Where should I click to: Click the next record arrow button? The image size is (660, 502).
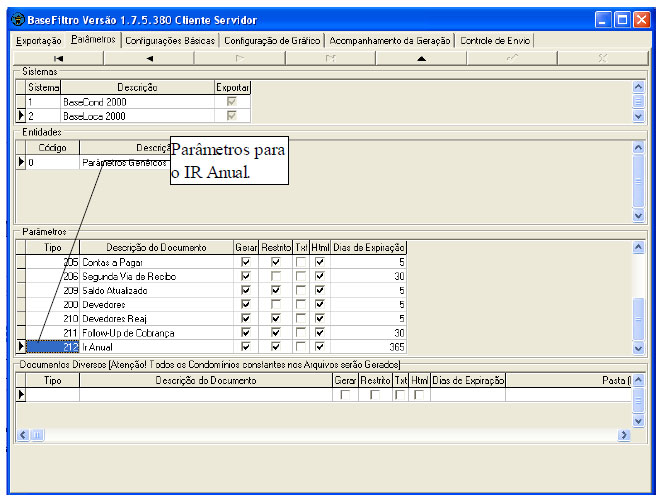(239, 59)
